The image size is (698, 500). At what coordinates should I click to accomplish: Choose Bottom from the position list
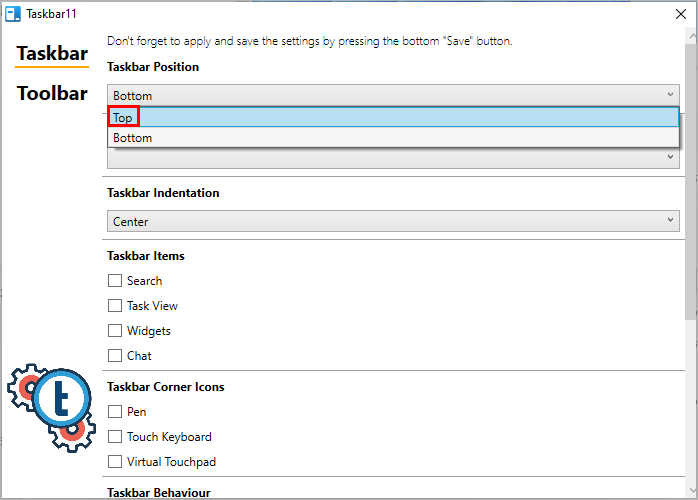tap(393, 138)
